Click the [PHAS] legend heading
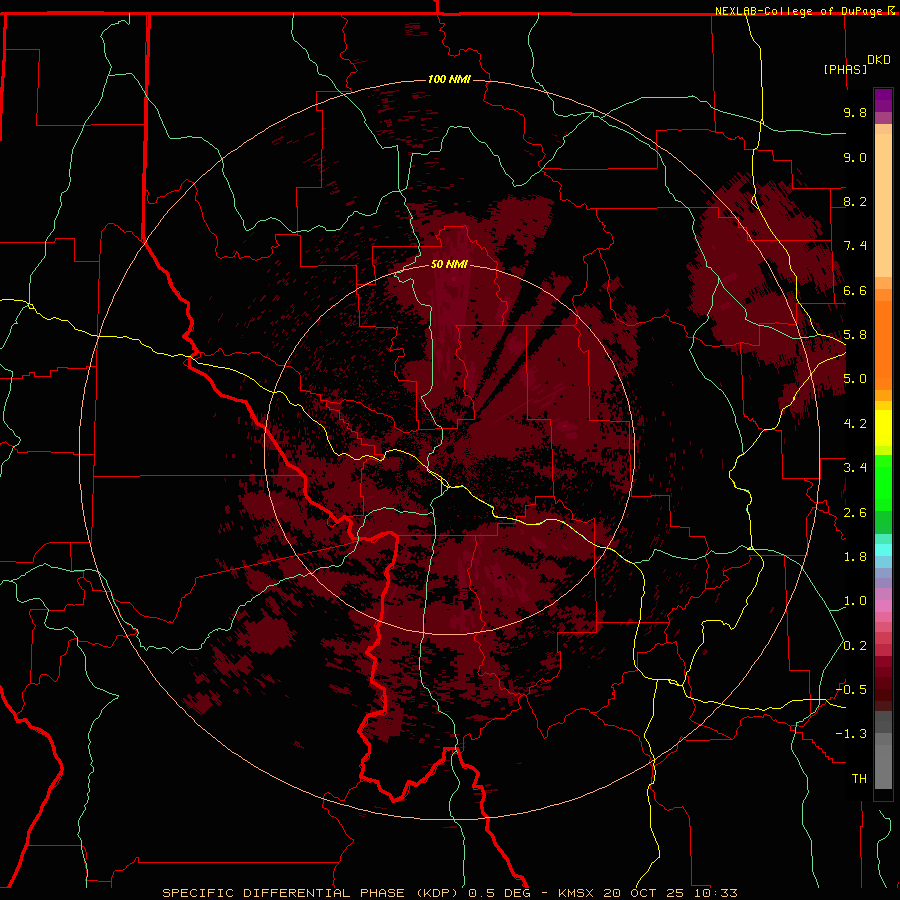Viewport: 900px width, 900px height. [845, 69]
